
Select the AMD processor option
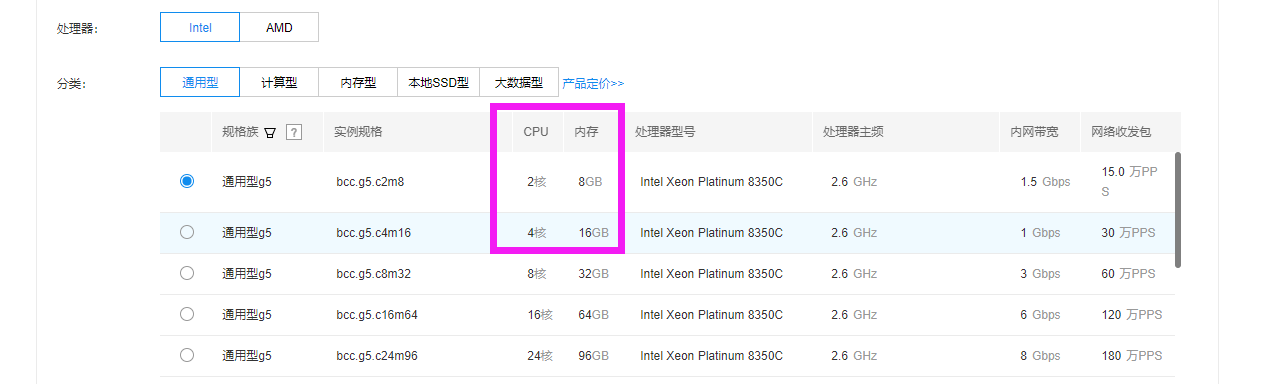point(279,28)
